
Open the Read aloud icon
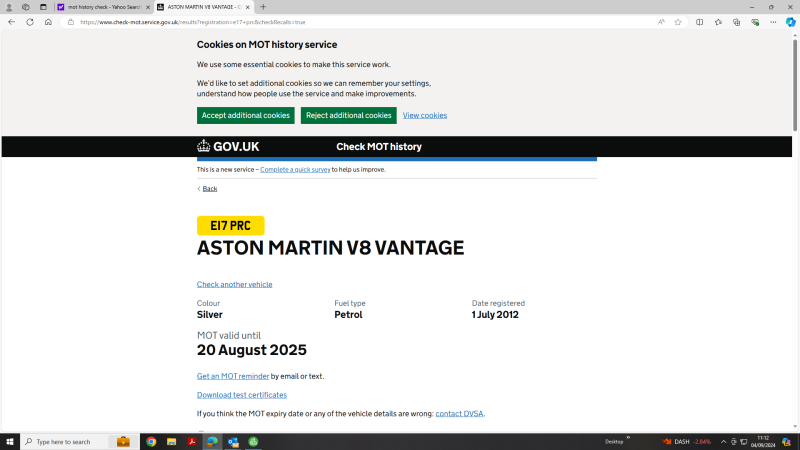pos(661,22)
